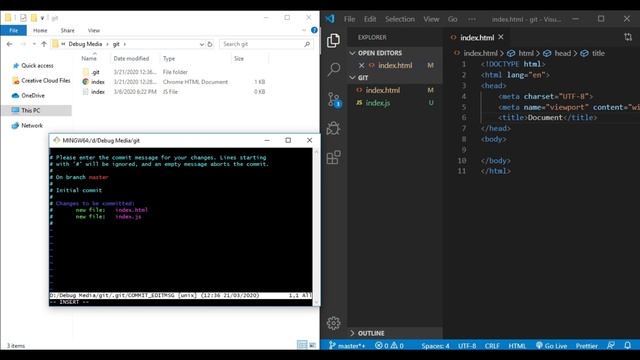Viewport: 640px width, 360px height.
Task: Open index.html under the GIT folder
Action: (x=395, y=90)
